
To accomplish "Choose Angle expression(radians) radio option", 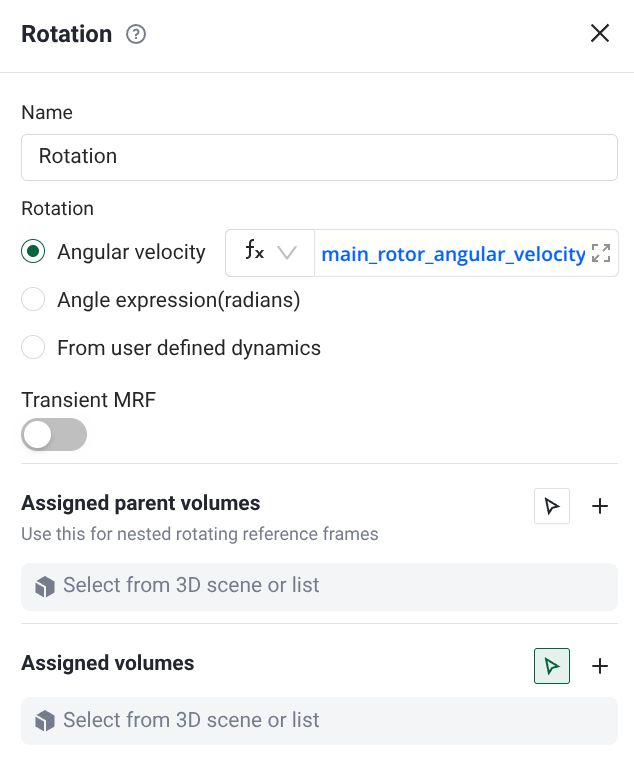I will 34,299.
